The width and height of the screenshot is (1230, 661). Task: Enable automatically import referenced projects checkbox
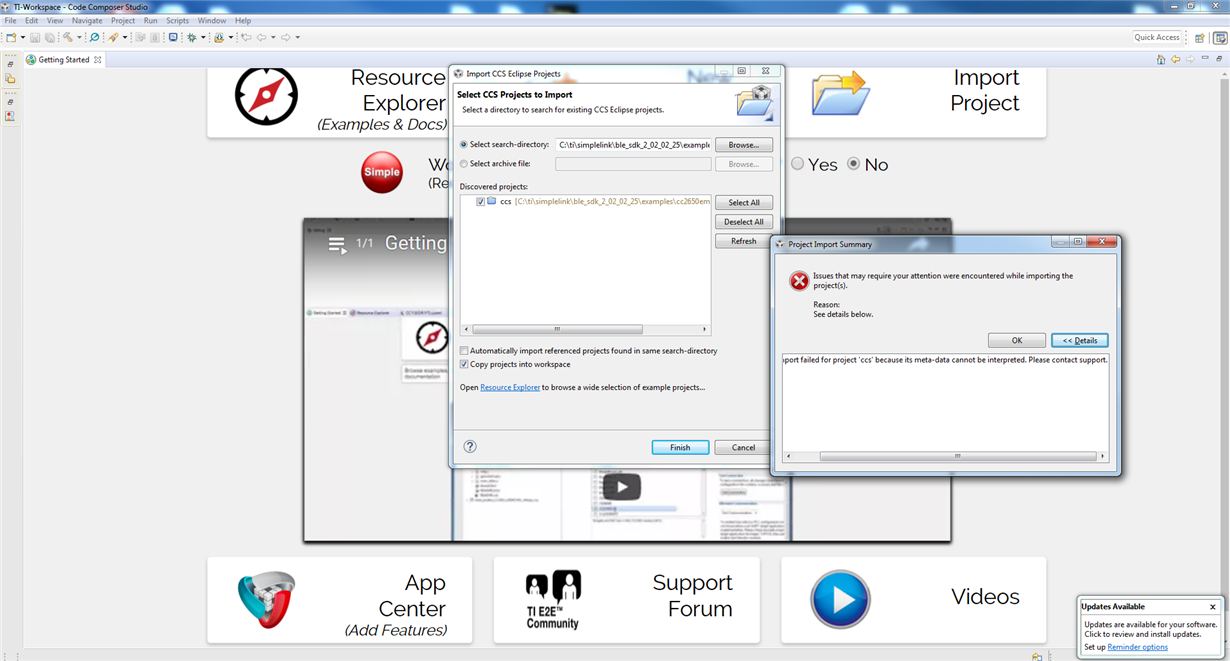[x=464, y=351]
